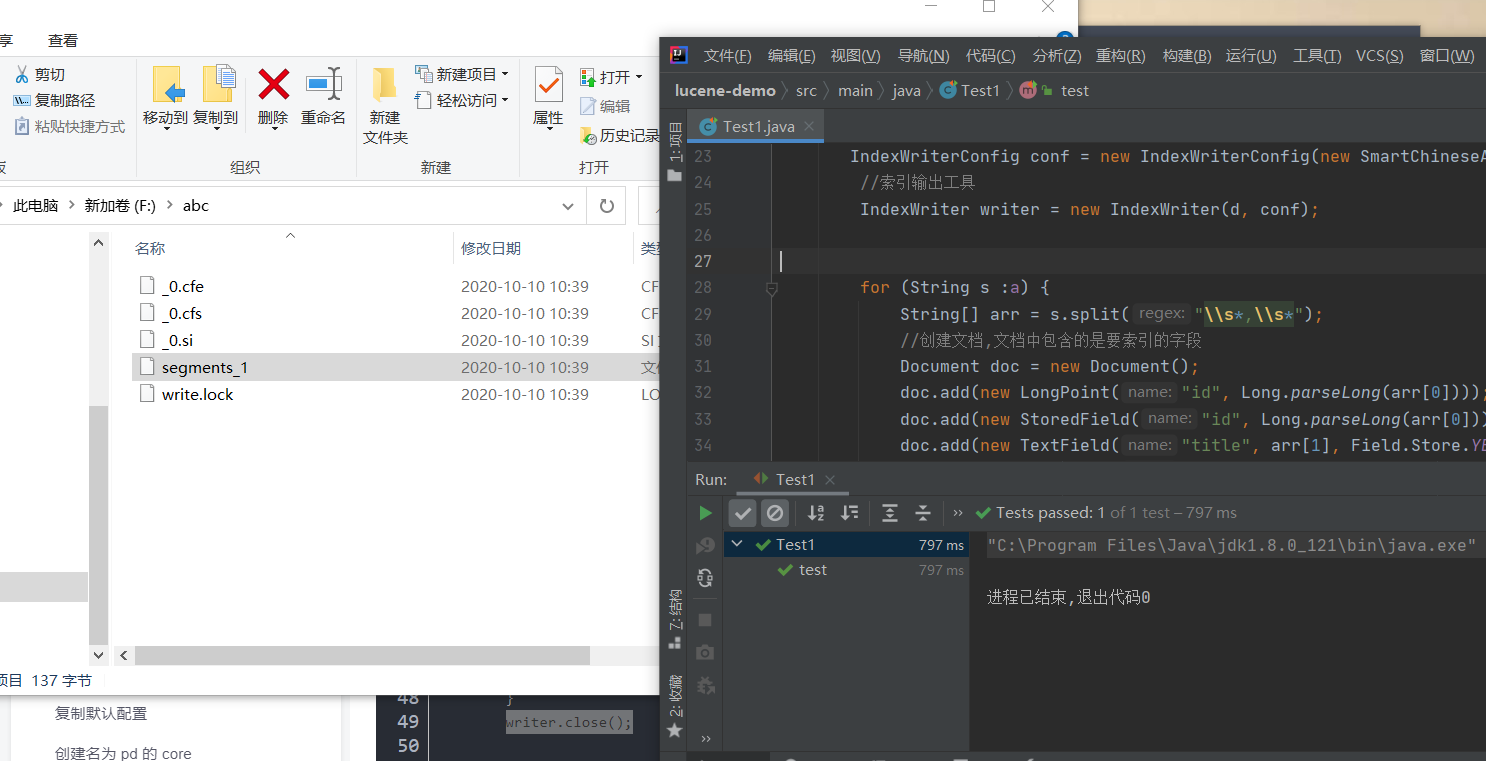Click the Properties (属性) checkmark icon

click(x=548, y=84)
